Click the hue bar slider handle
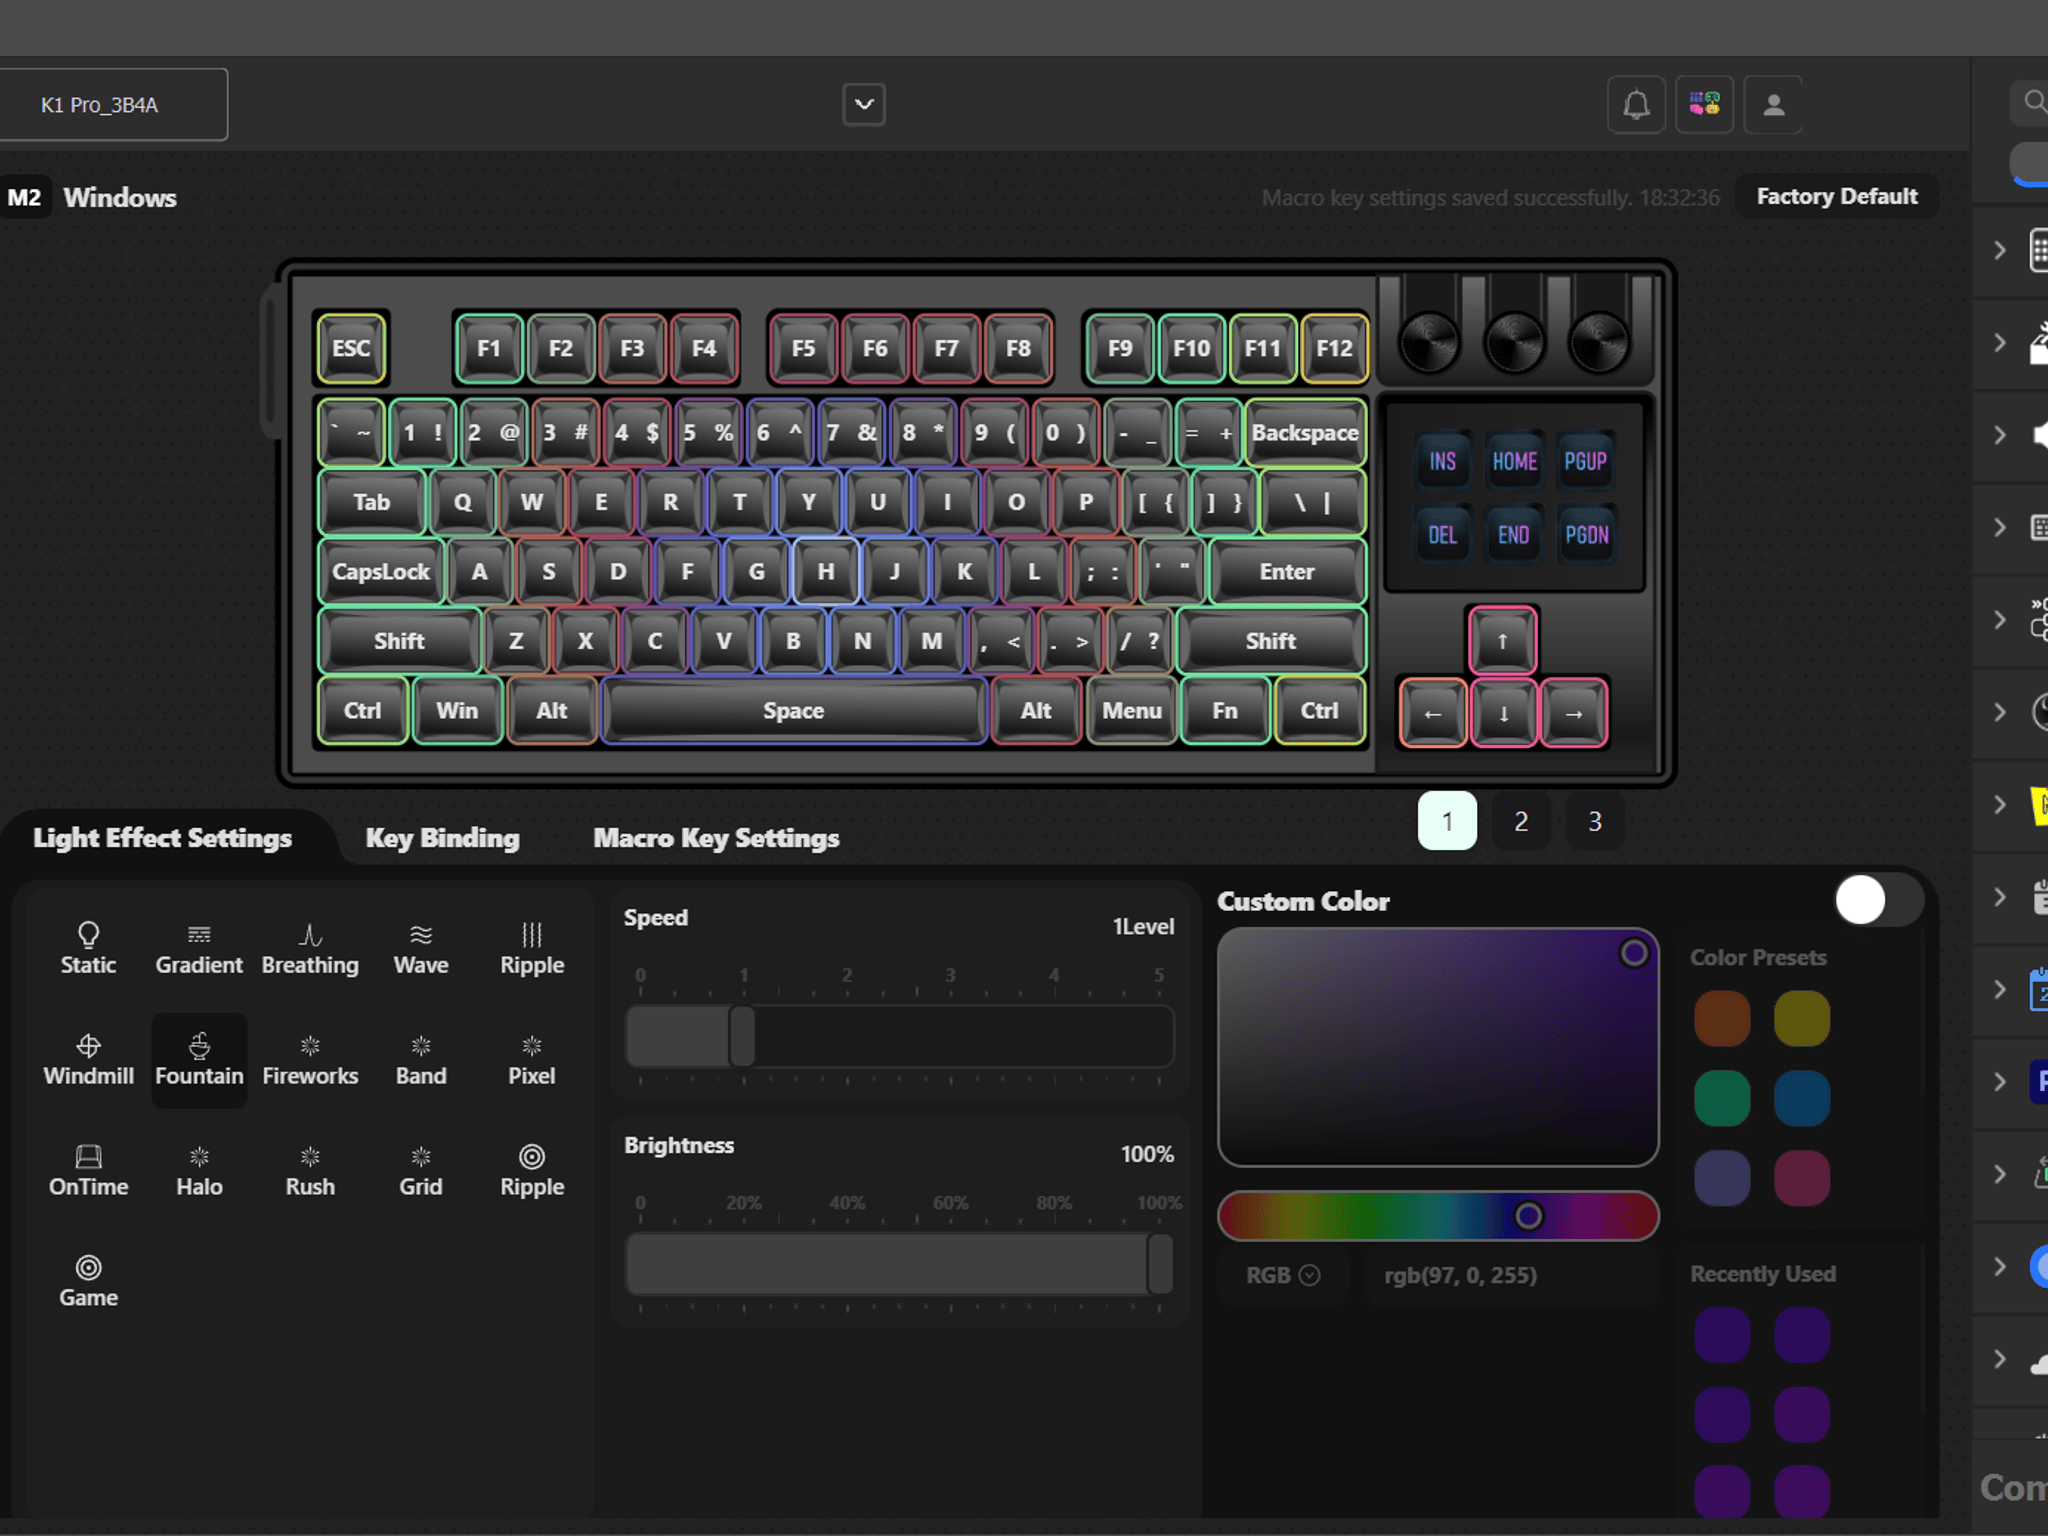 [x=1528, y=1216]
